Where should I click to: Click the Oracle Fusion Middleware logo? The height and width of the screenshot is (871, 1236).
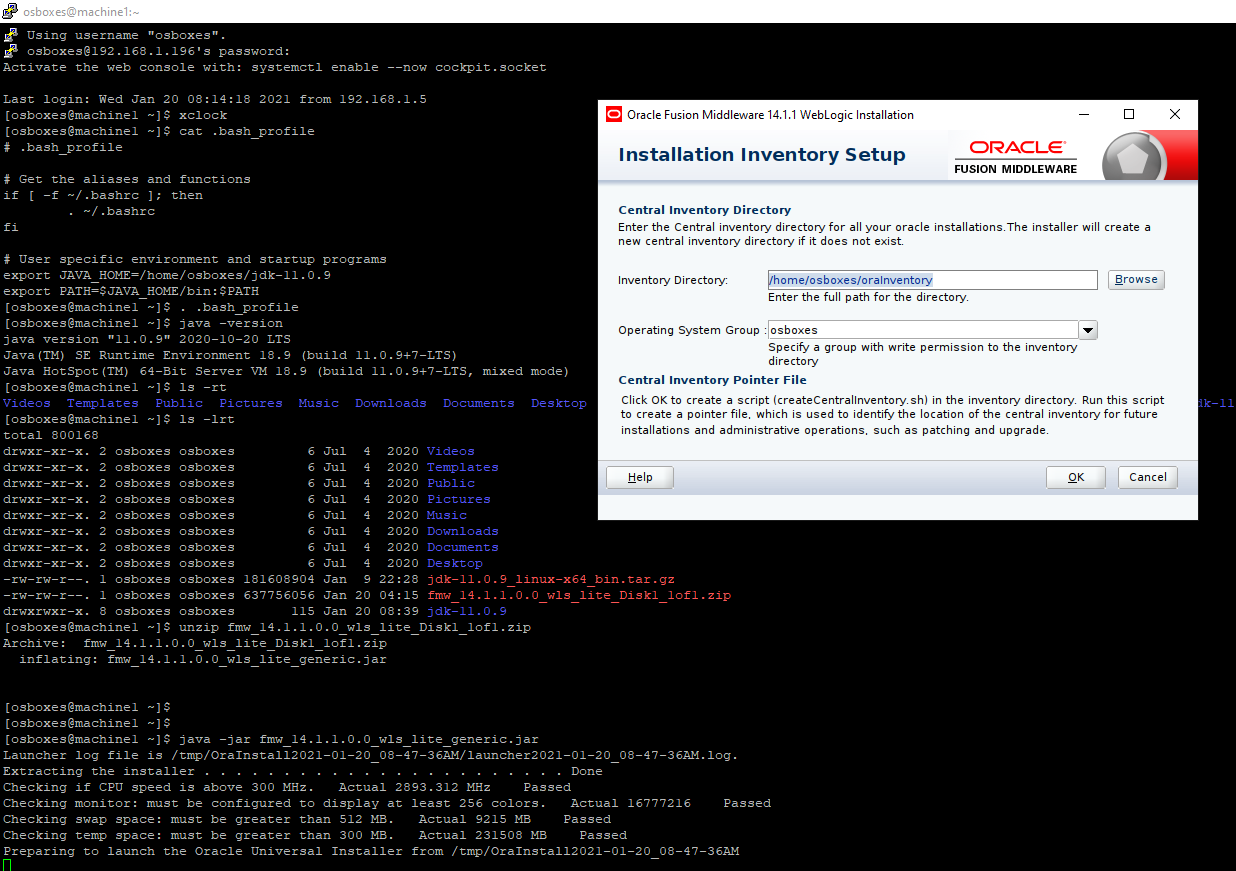point(1015,156)
